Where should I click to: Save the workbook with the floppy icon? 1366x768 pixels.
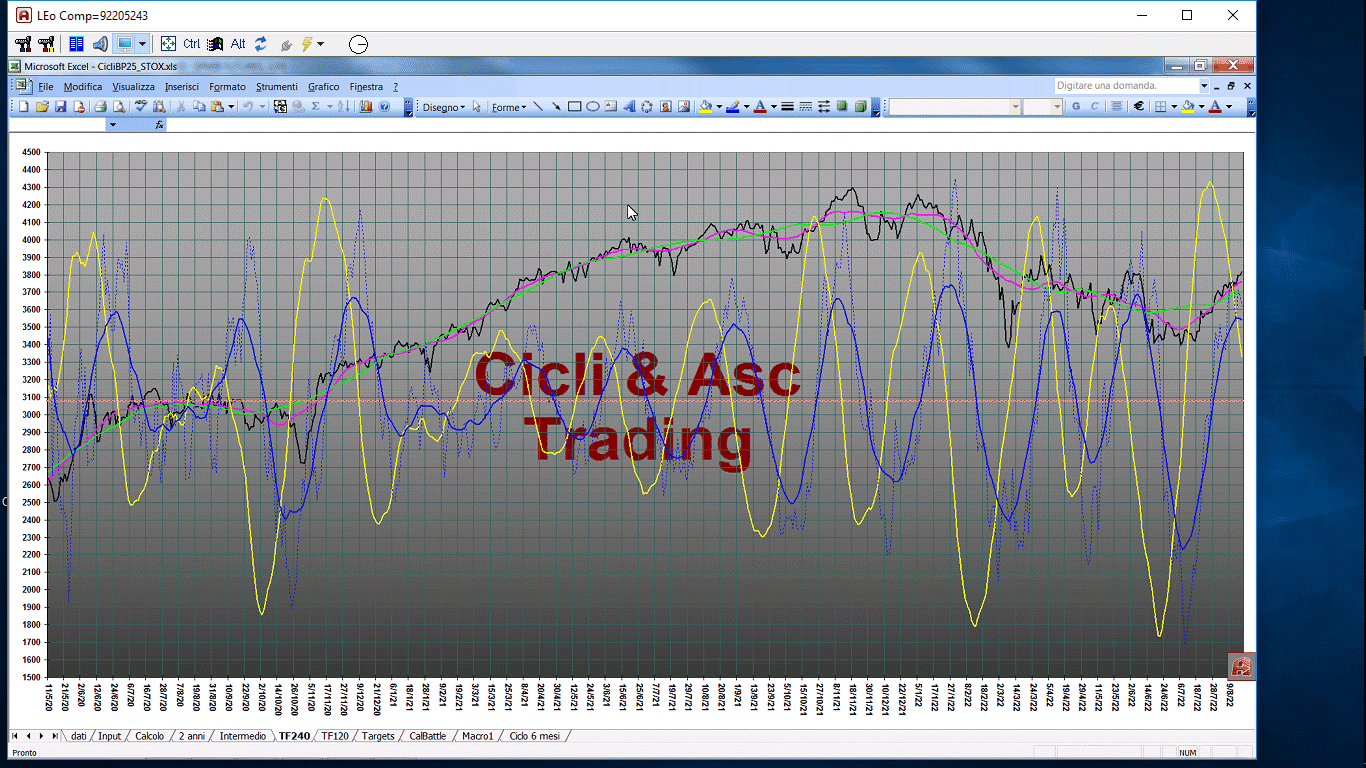click(61, 106)
